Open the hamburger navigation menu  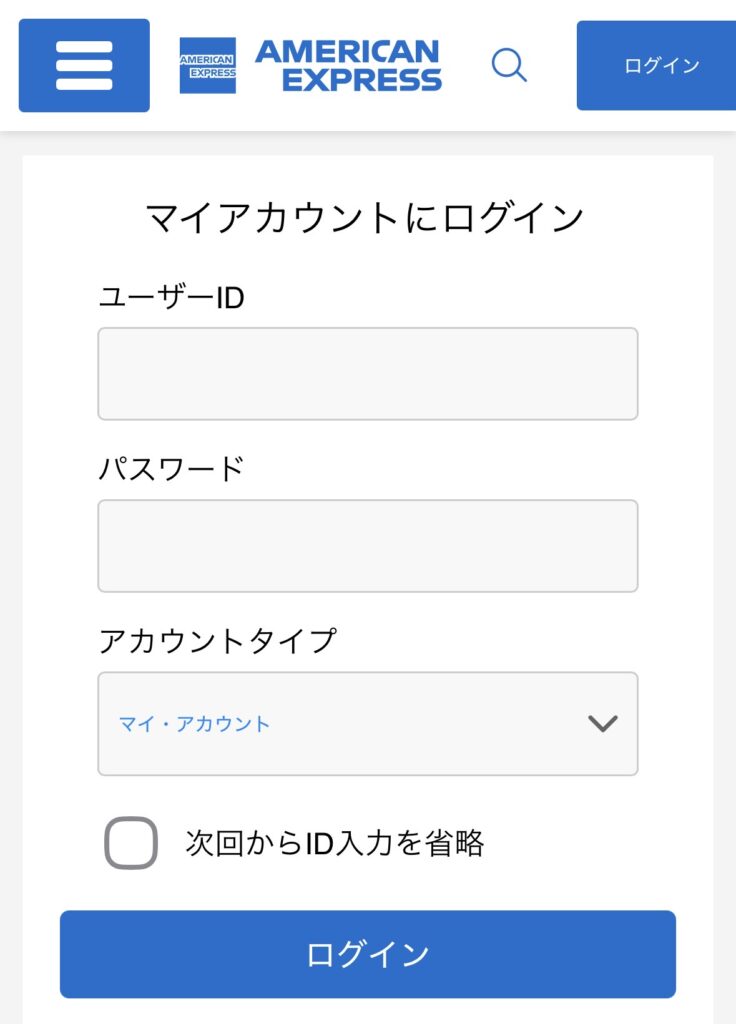point(84,66)
